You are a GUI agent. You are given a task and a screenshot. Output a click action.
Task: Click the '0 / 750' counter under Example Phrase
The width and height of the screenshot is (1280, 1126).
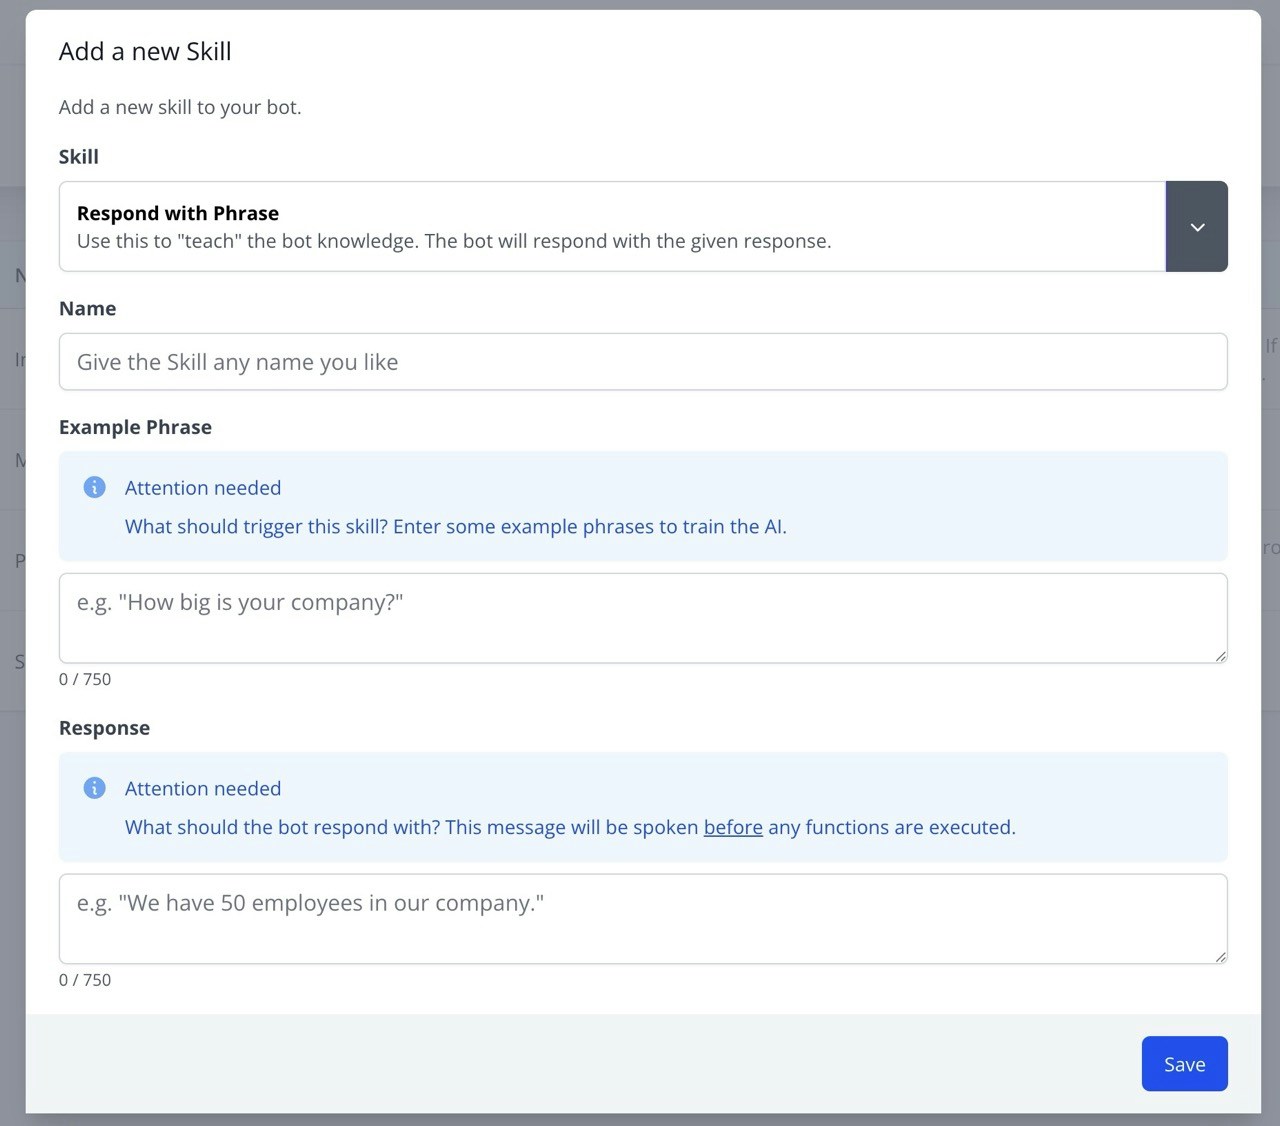pyautogui.click(x=85, y=679)
